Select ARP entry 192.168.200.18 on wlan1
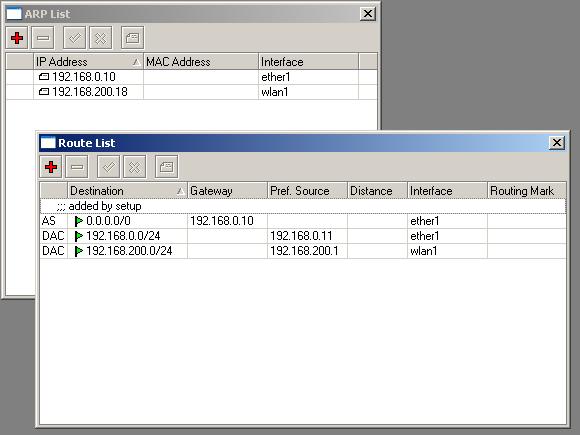Image resolution: width=580 pixels, height=435 pixels. tap(192, 92)
